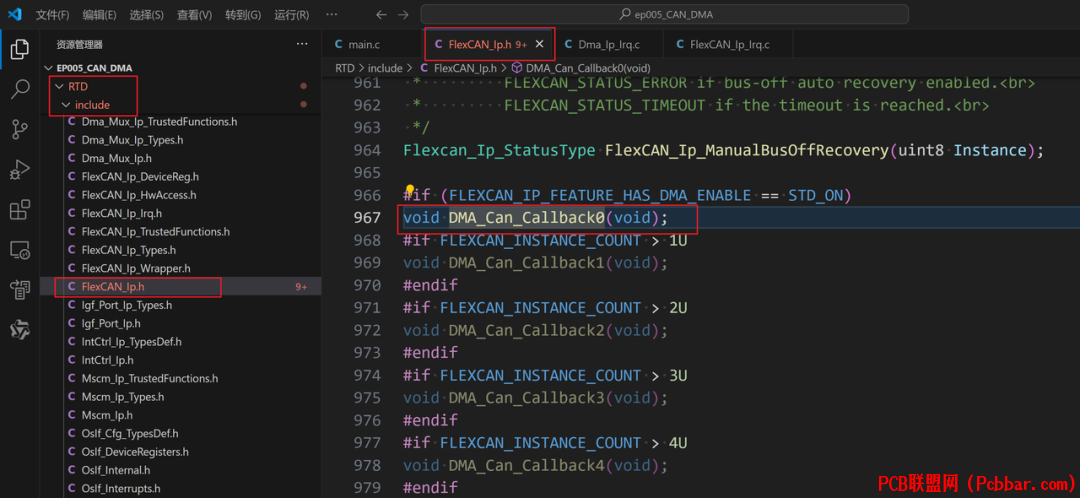Click the navigate forward arrow
This screenshot has width=1080, height=498.
[404, 14]
